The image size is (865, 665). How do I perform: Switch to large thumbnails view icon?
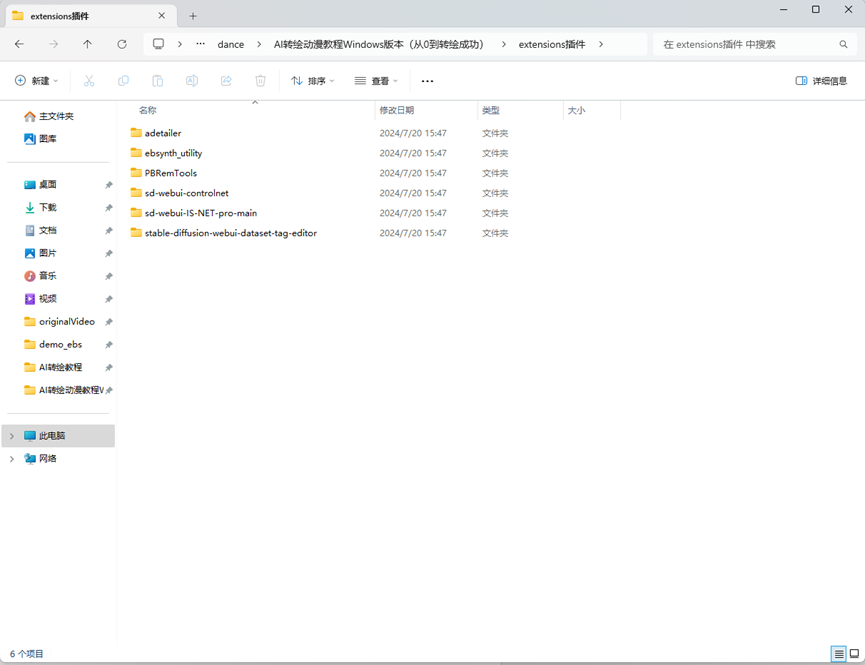[x=854, y=654]
